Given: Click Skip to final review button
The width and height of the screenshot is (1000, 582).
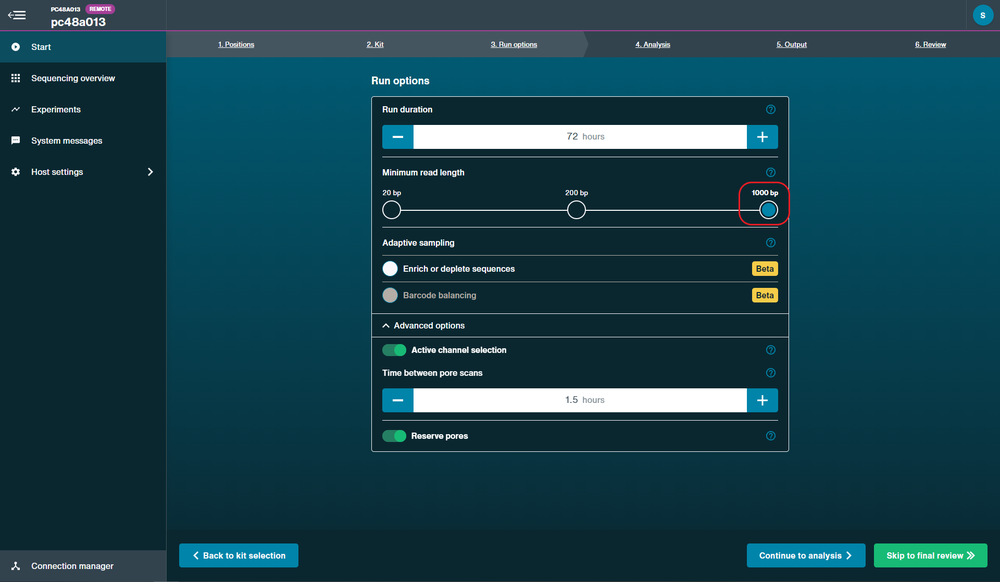Looking at the screenshot, I should pos(930,556).
